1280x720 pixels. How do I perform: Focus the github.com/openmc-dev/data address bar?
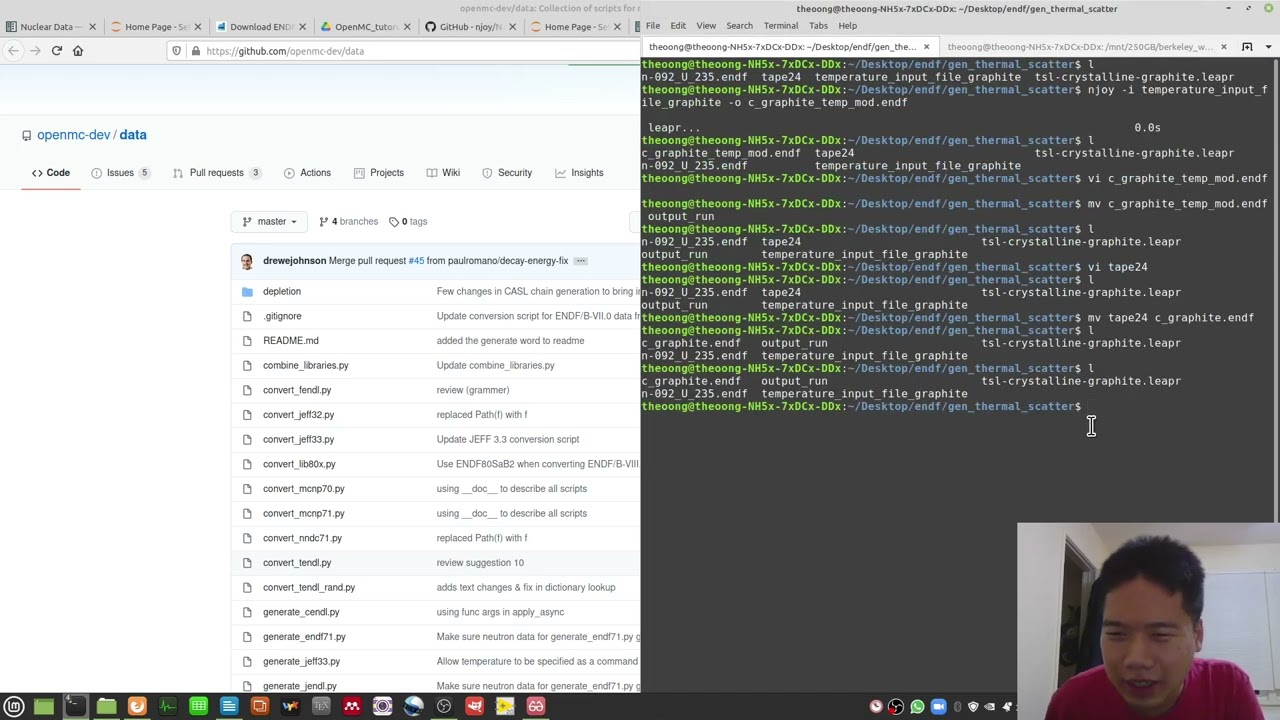click(x=400, y=51)
